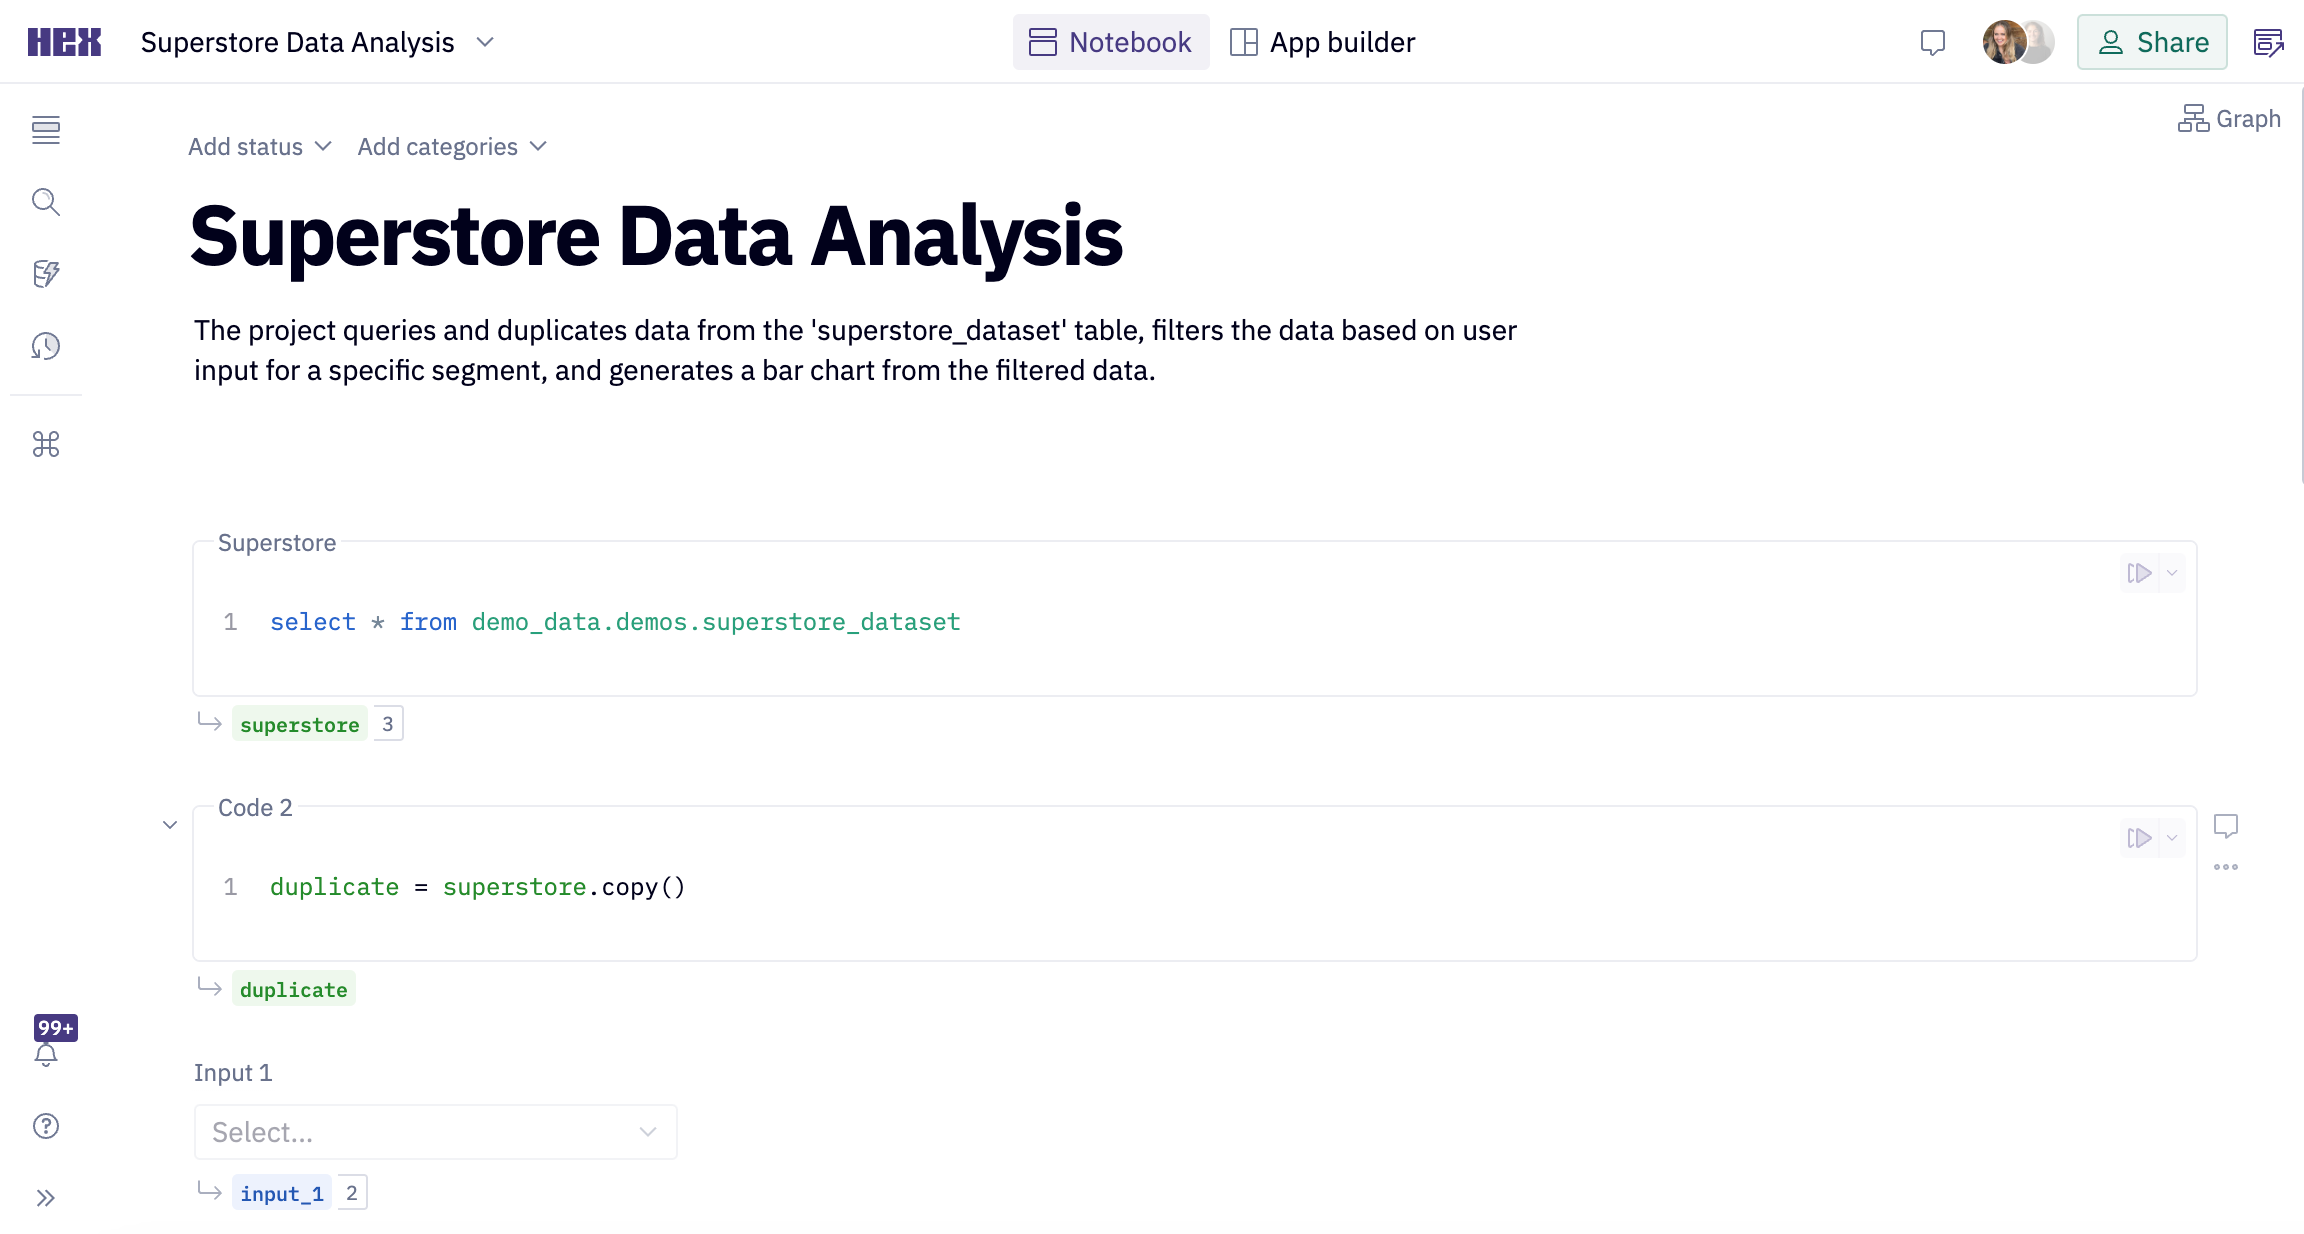The height and width of the screenshot is (1234, 2304).
Task: Collapse the Code 2 cell
Action: click(x=170, y=824)
